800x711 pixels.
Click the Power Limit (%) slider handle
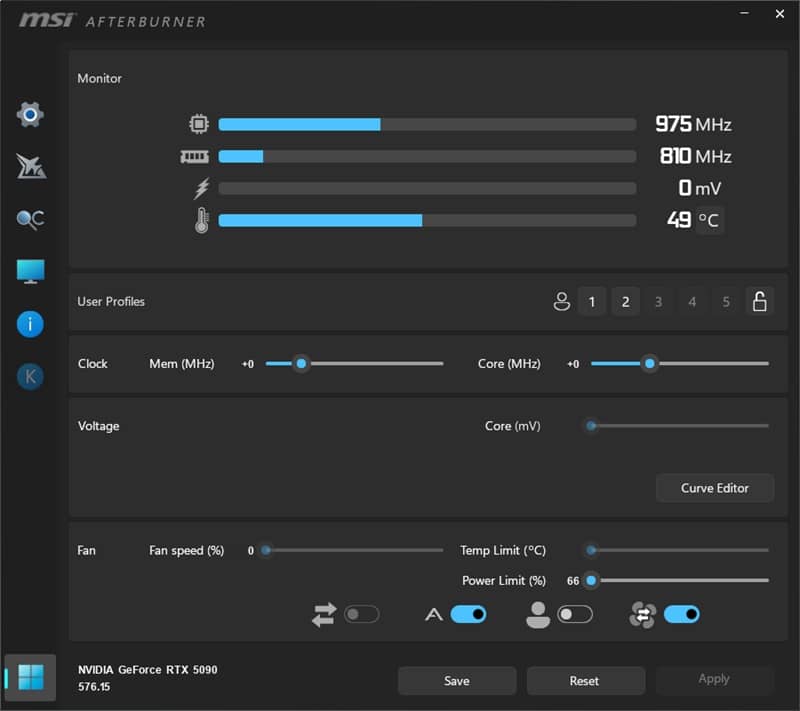click(x=591, y=580)
